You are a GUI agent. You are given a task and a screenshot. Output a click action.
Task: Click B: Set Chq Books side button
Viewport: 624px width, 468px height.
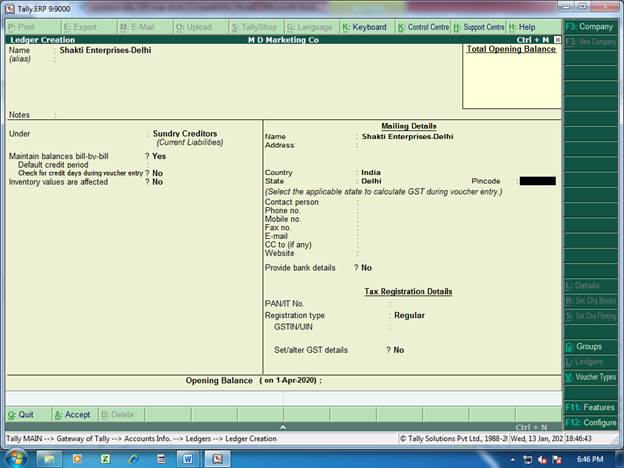tap(591, 301)
